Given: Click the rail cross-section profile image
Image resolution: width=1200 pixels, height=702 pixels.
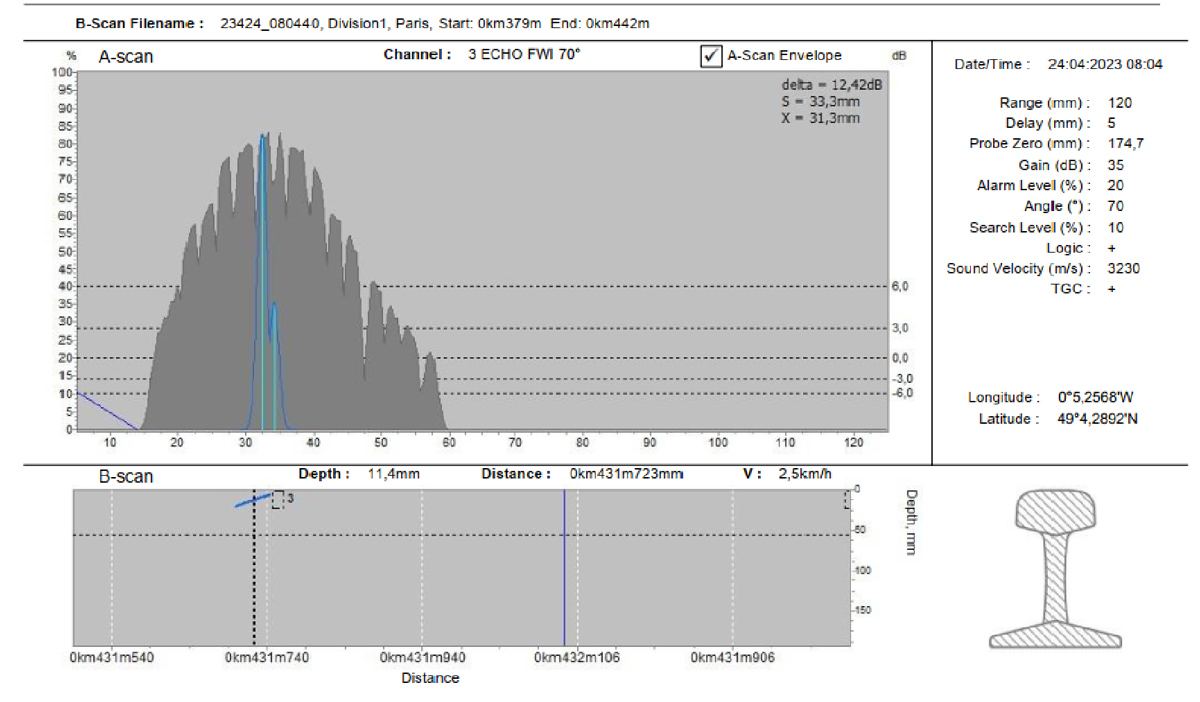Looking at the screenshot, I should (x=1059, y=568).
